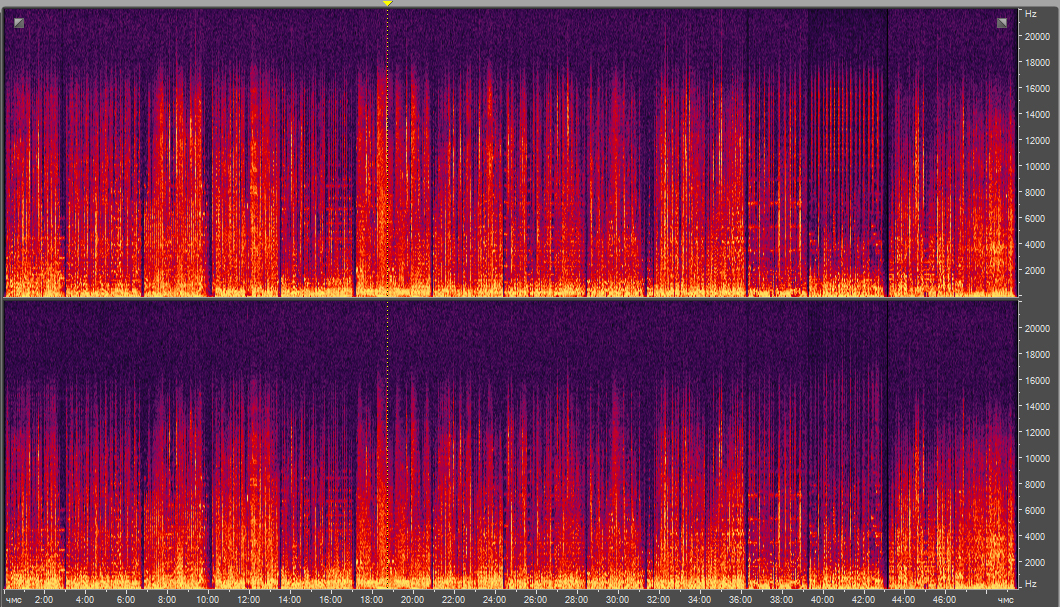Click the left 'чмс' time format label
Screen dimensions: 1060x607
tap(13, 600)
